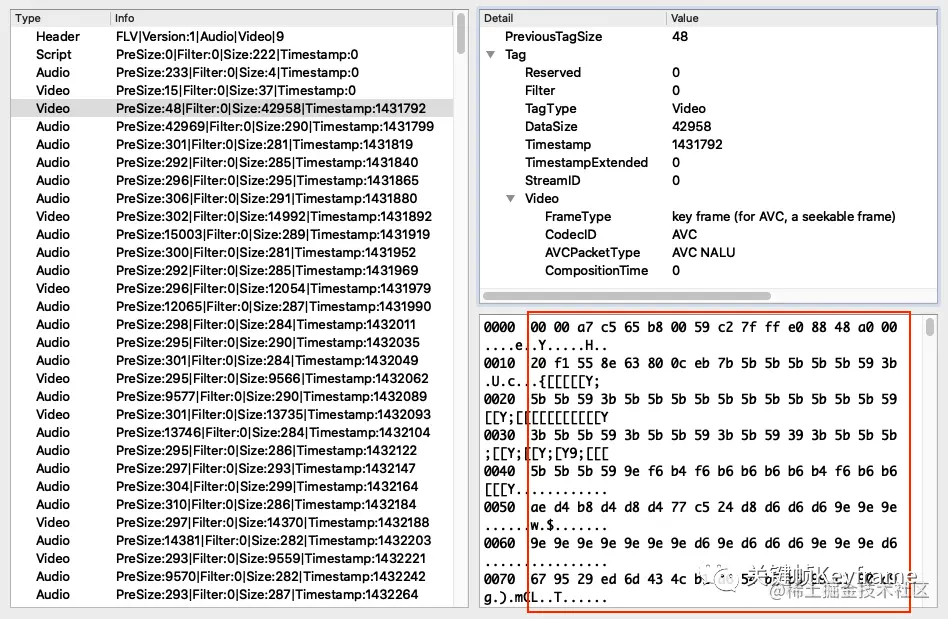Select Audio row with Timestamp:1431799
Viewport: 948px width, 619px height.
(232, 126)
